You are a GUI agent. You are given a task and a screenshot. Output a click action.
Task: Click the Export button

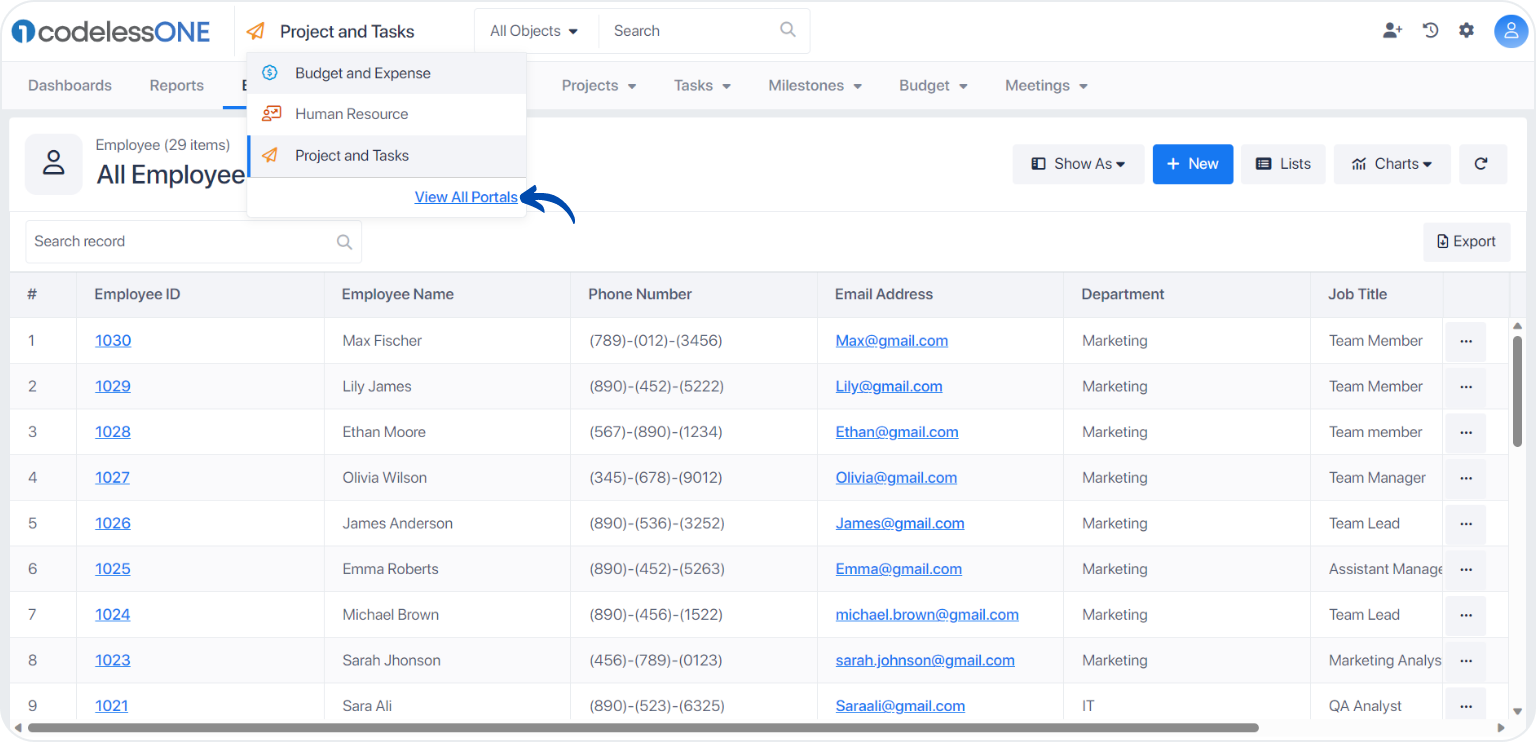point(1466,242)
